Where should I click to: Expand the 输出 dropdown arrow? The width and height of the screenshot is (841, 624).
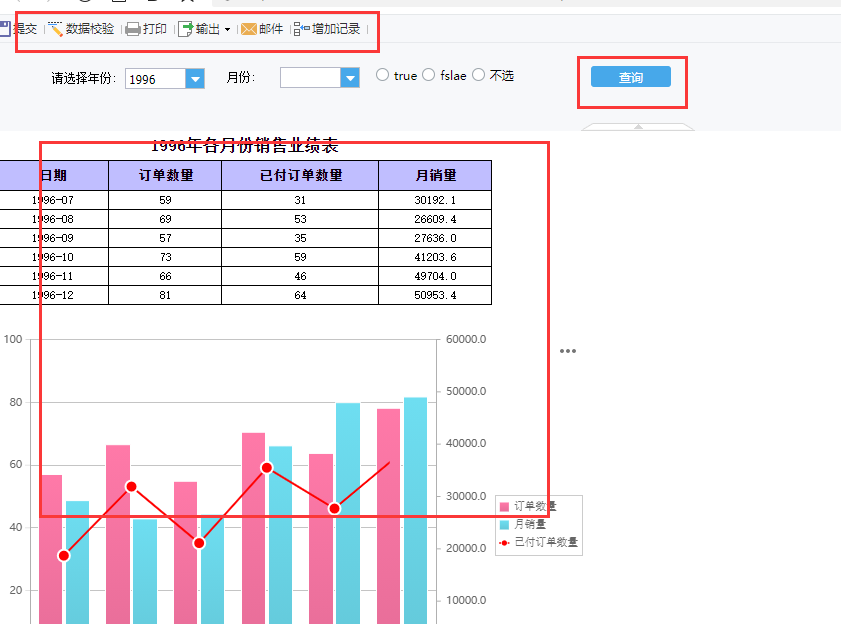click(x=227, y=30)
